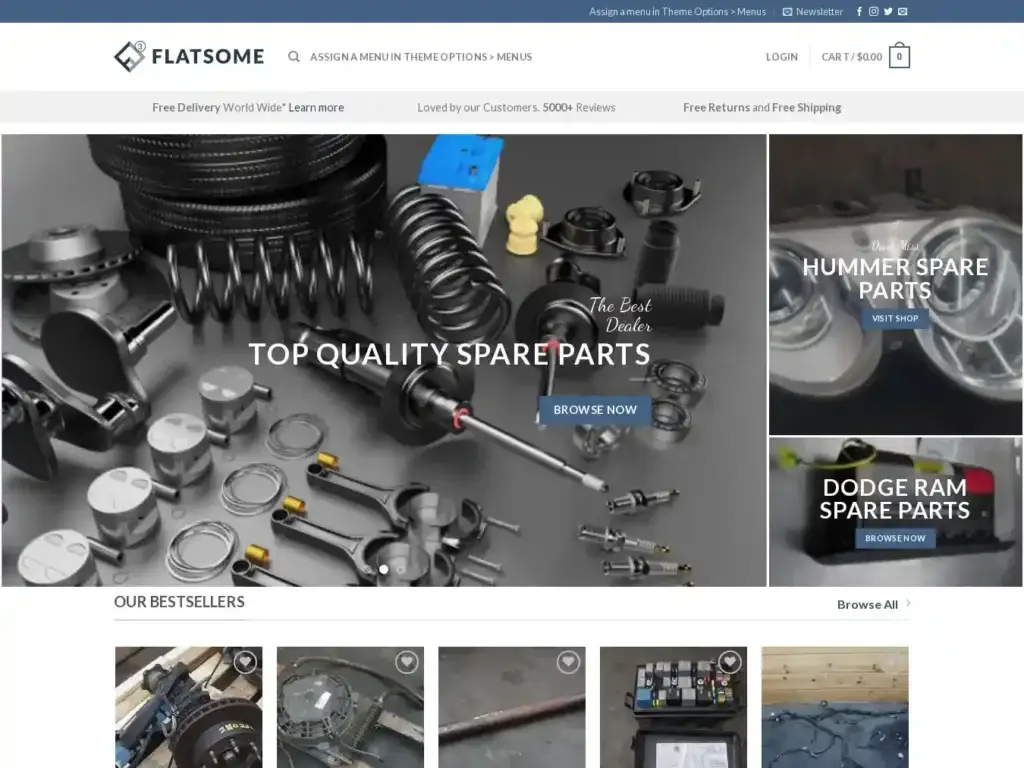This screenshot has height=768, width=1024.
Task: Open the Twitter icon in top bar
Action: coord(888,11)
